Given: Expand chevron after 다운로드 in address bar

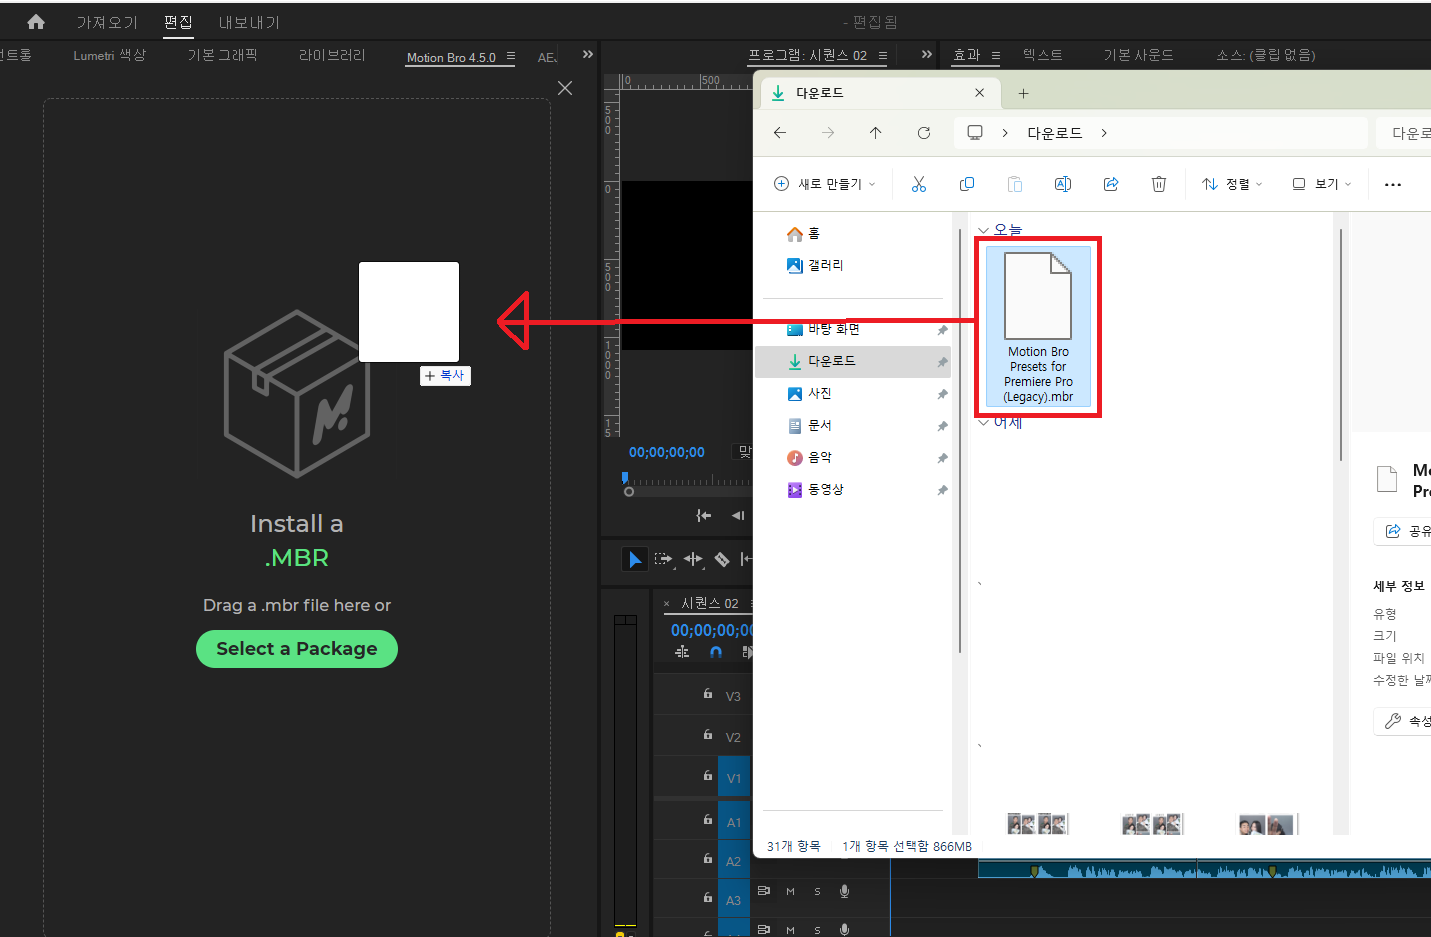Looking at the screenshot, I should point(1104,133).
